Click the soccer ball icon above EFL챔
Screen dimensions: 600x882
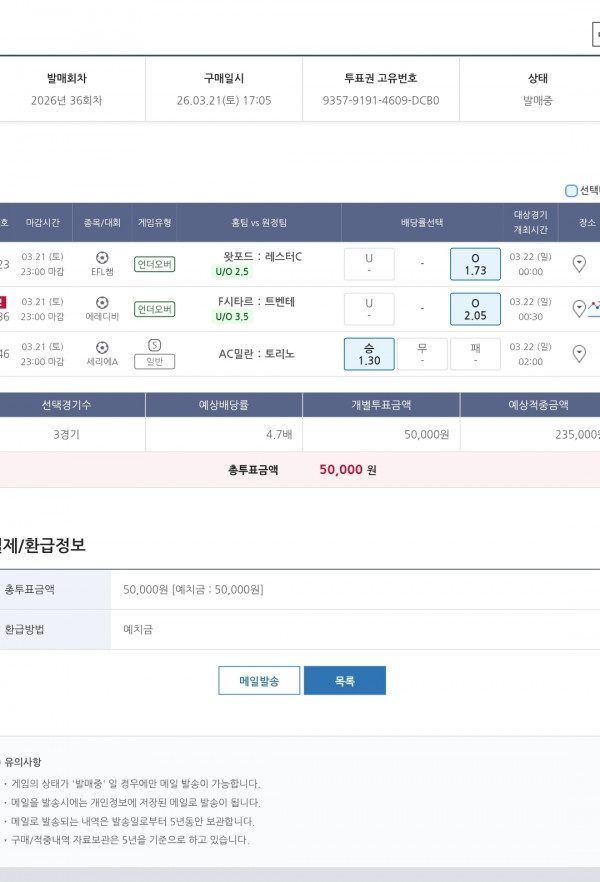coord(102,257)
